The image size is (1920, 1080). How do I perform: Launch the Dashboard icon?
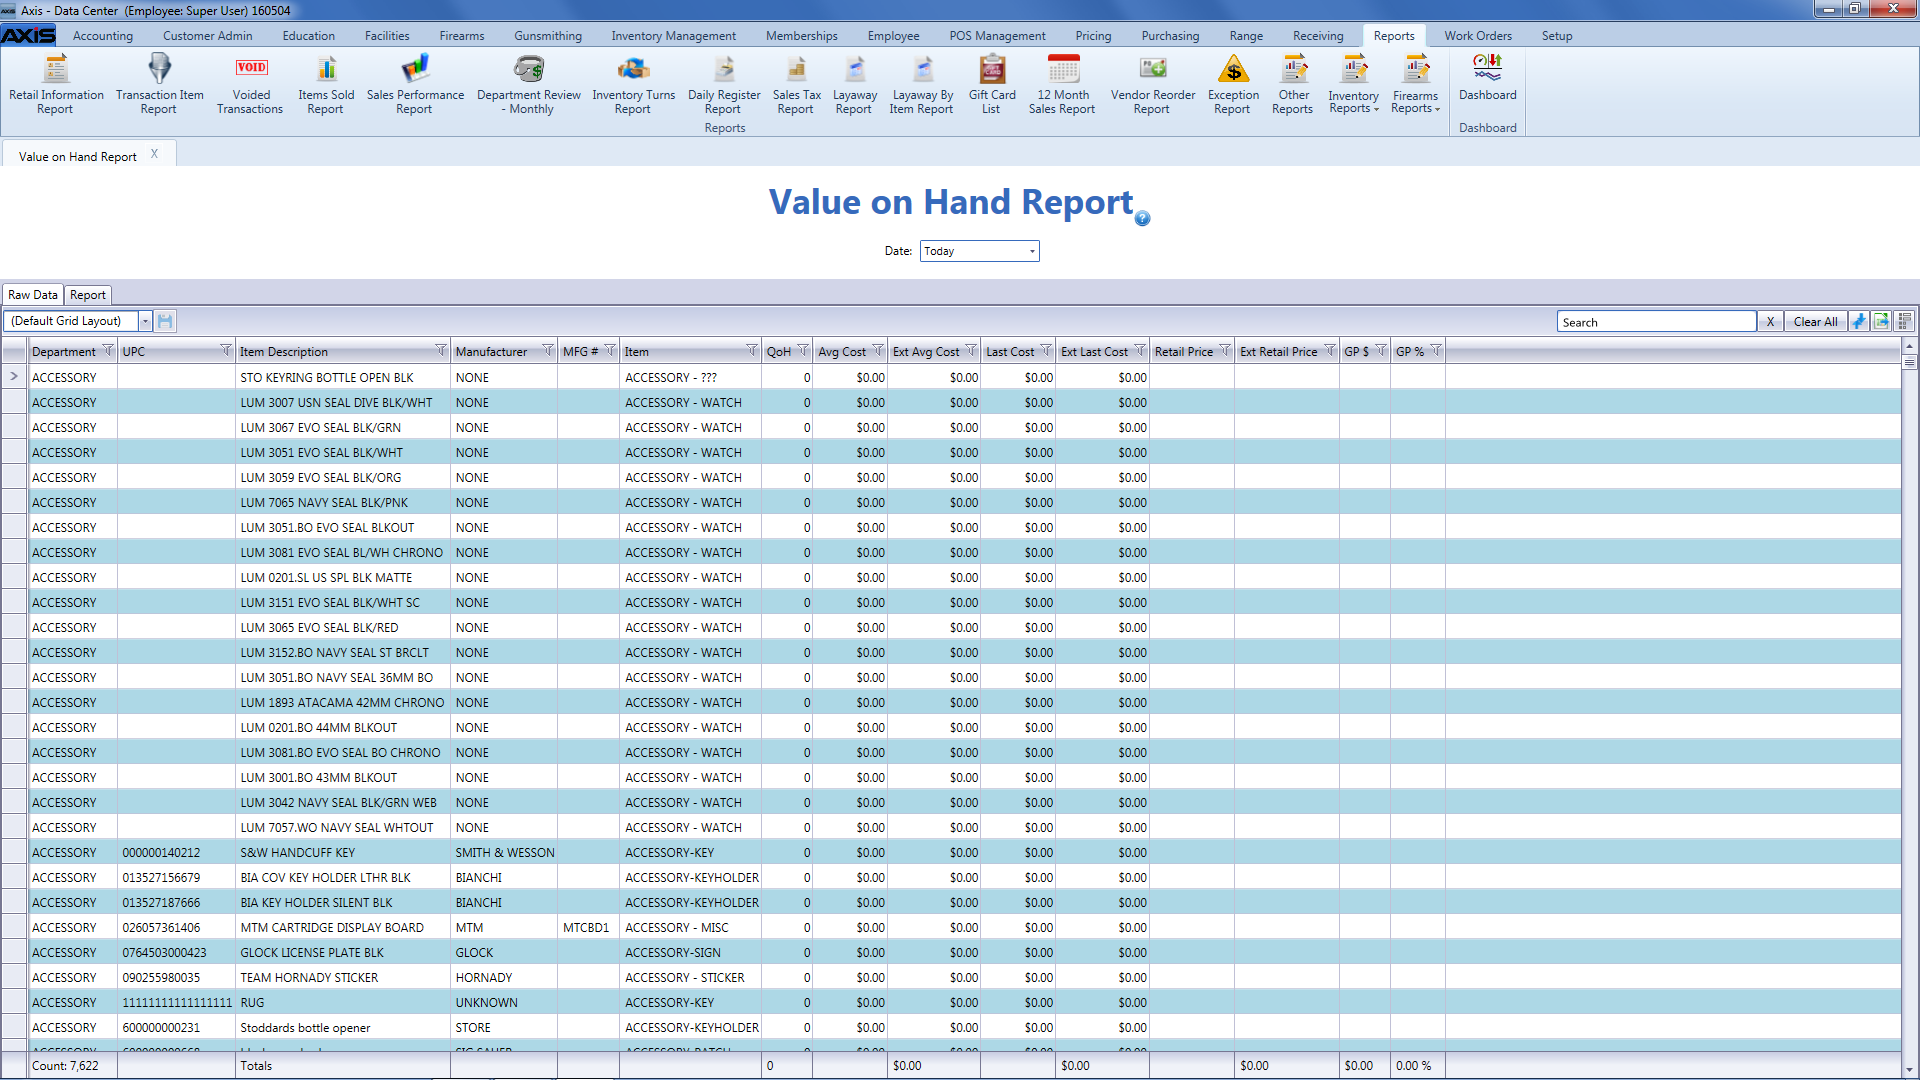tap(1487, 78)
